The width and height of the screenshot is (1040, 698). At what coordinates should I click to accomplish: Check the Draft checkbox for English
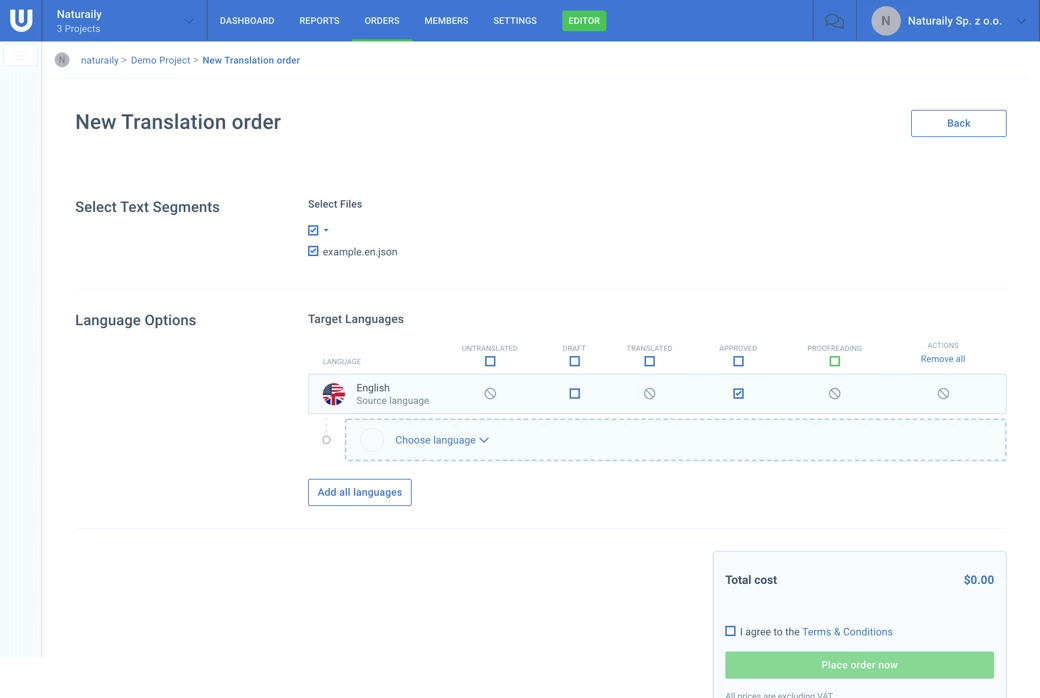click(x=574, y=393)
